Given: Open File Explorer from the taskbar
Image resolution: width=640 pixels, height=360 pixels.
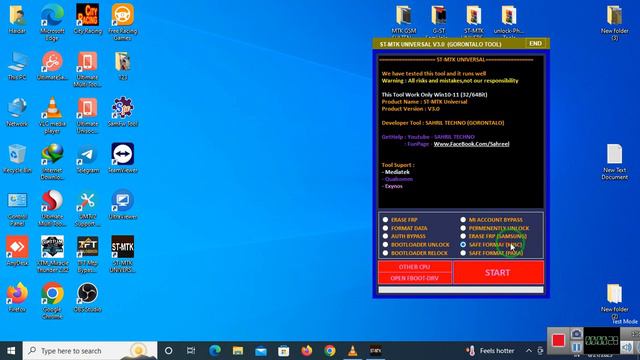Looking at the screenshot, I should click(x=238, y=351).
